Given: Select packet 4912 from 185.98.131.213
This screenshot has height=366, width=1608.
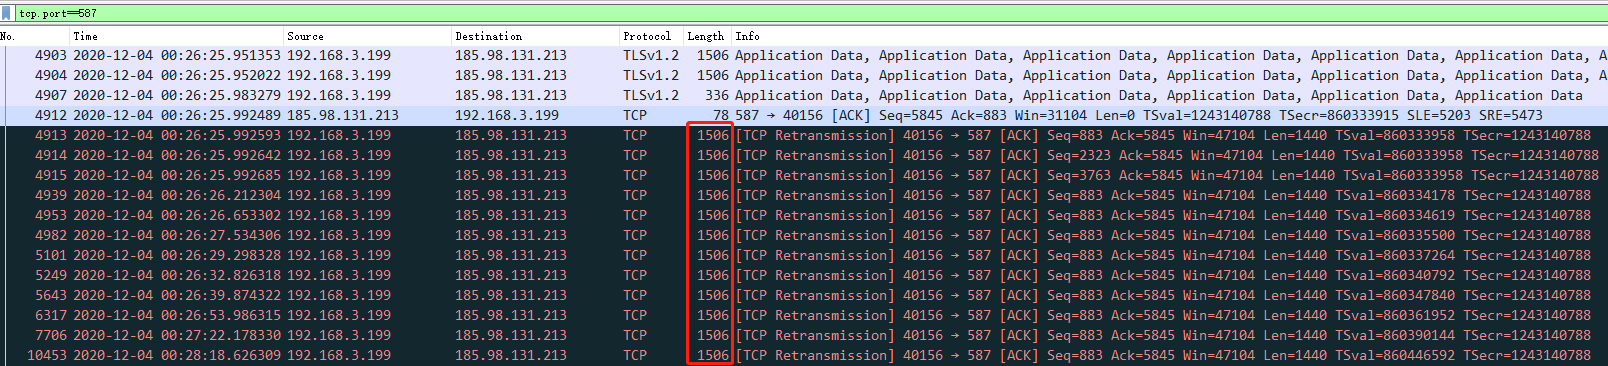Looking at the screenshot, I should [804, 116].
